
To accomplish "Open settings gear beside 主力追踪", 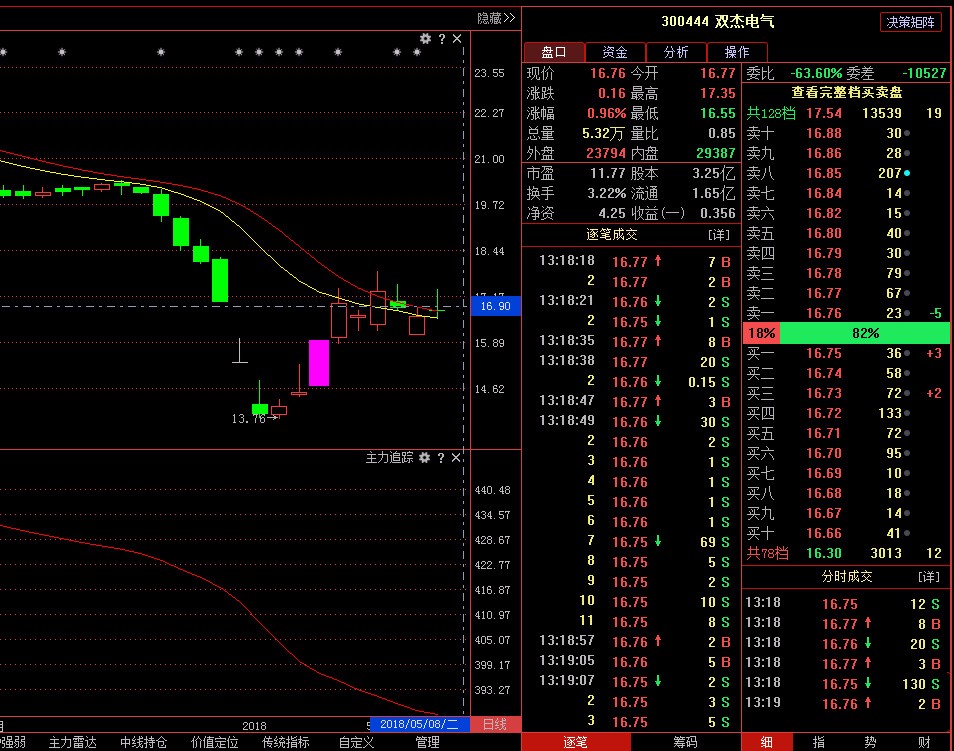I will pos(425,458).
